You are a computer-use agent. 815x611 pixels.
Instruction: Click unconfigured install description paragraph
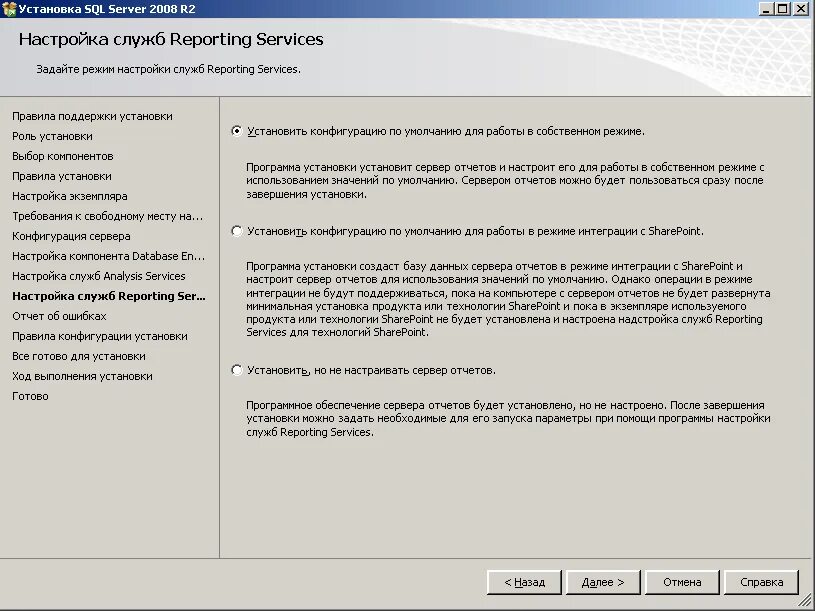tap(508, 418)
